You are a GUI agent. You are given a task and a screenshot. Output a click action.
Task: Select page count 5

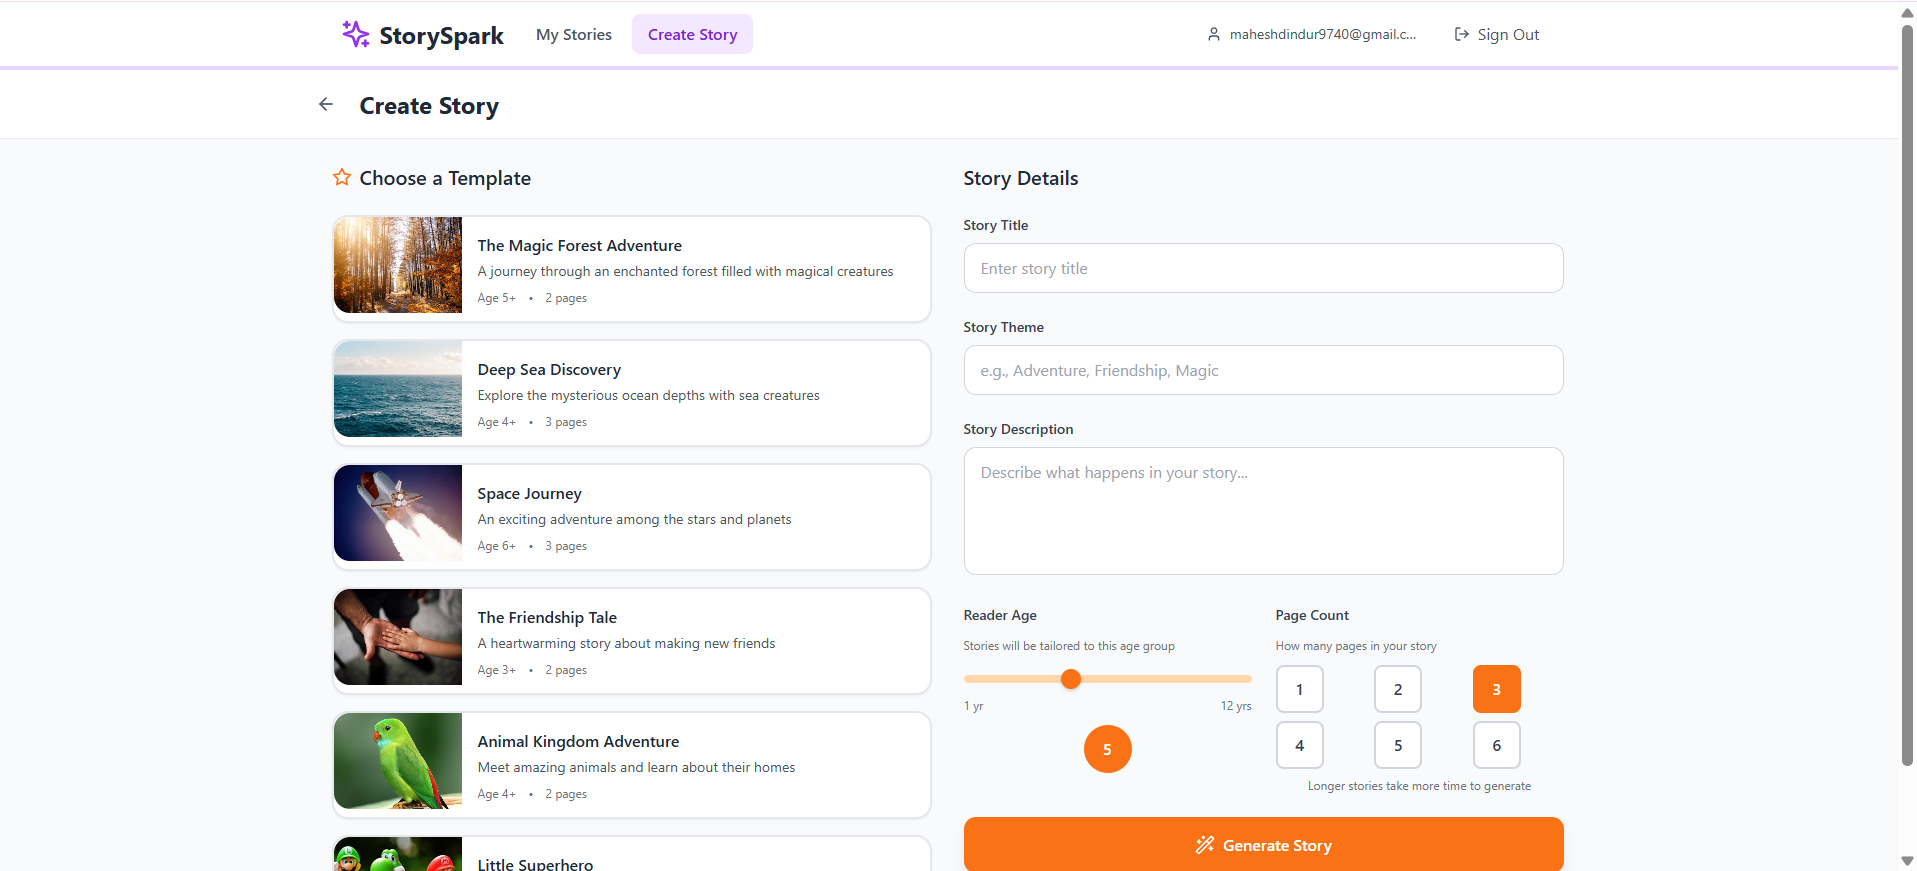pos(1398,745)
